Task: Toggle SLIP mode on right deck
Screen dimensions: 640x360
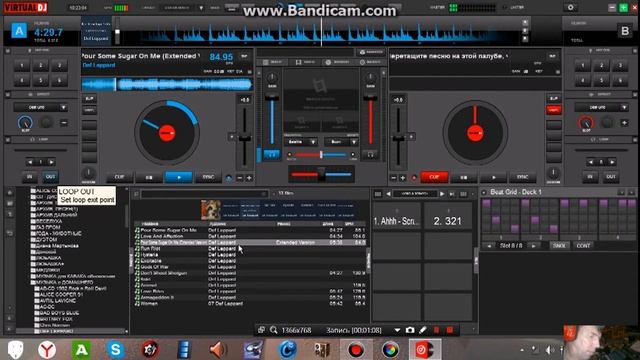Action: pos(553,99)
